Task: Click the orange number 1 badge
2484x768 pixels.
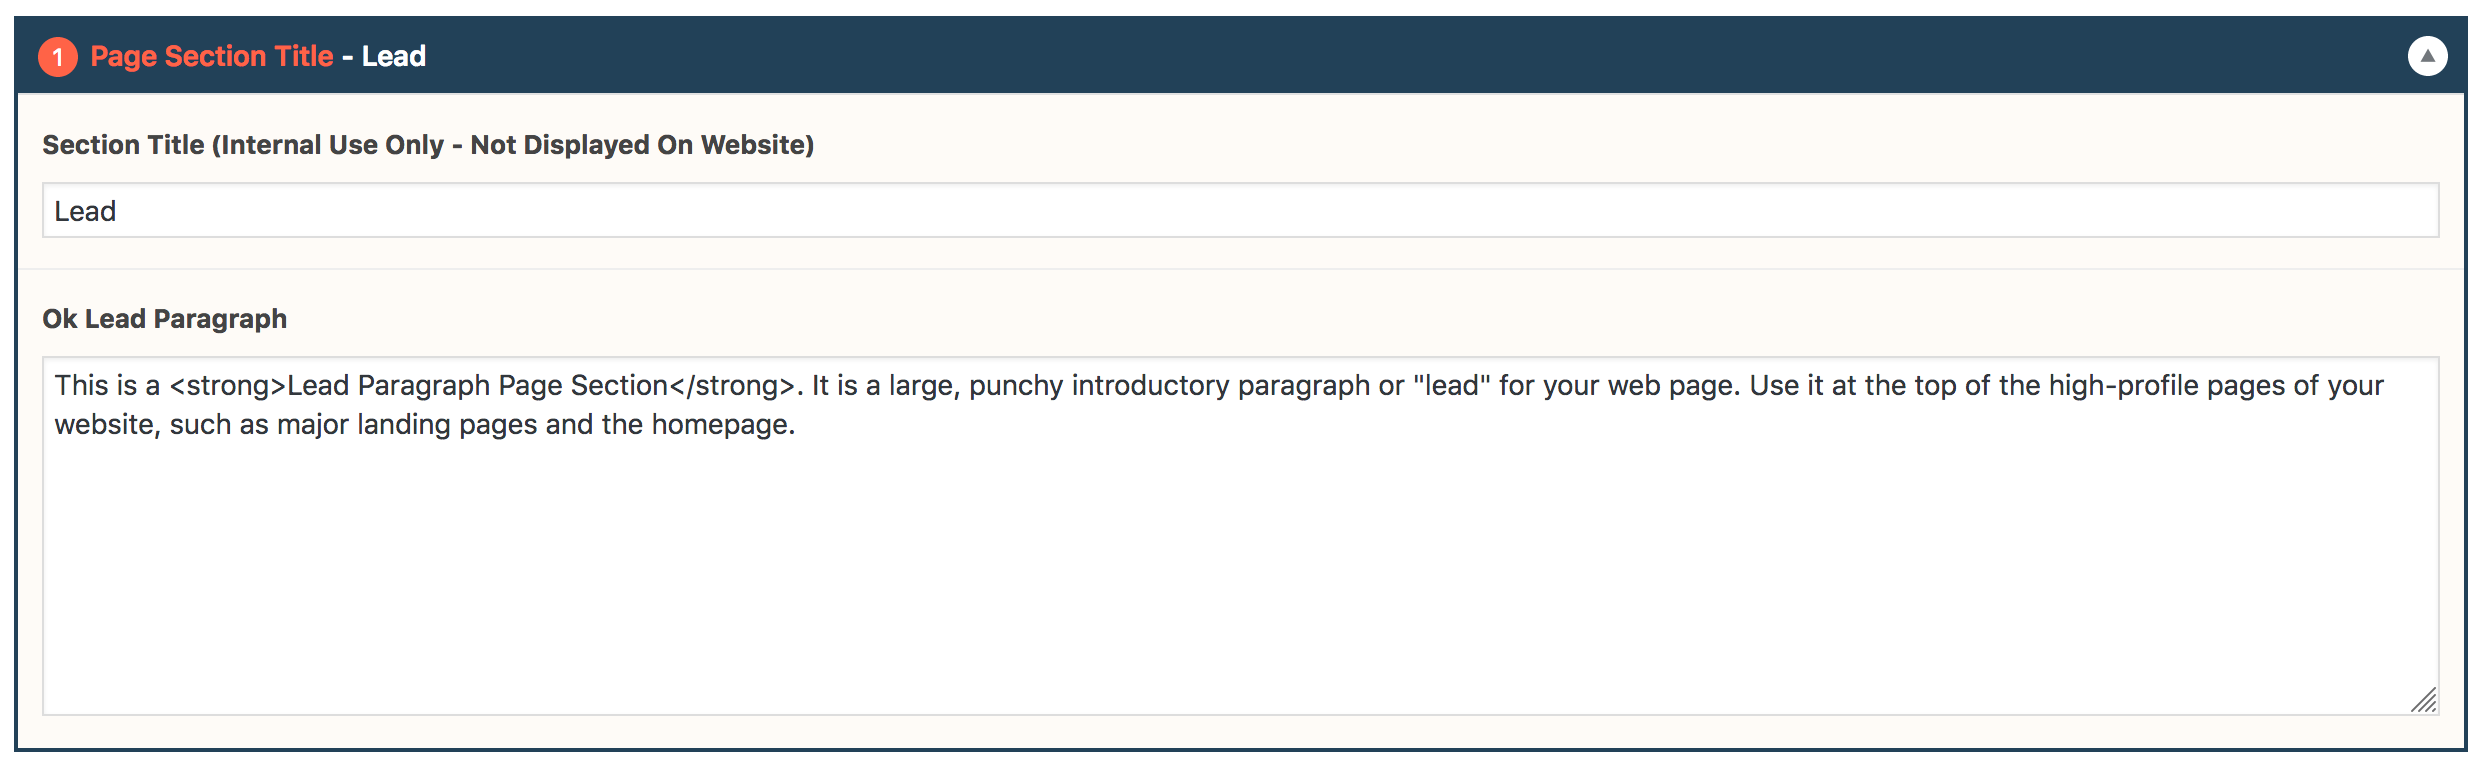Action: 58,57
